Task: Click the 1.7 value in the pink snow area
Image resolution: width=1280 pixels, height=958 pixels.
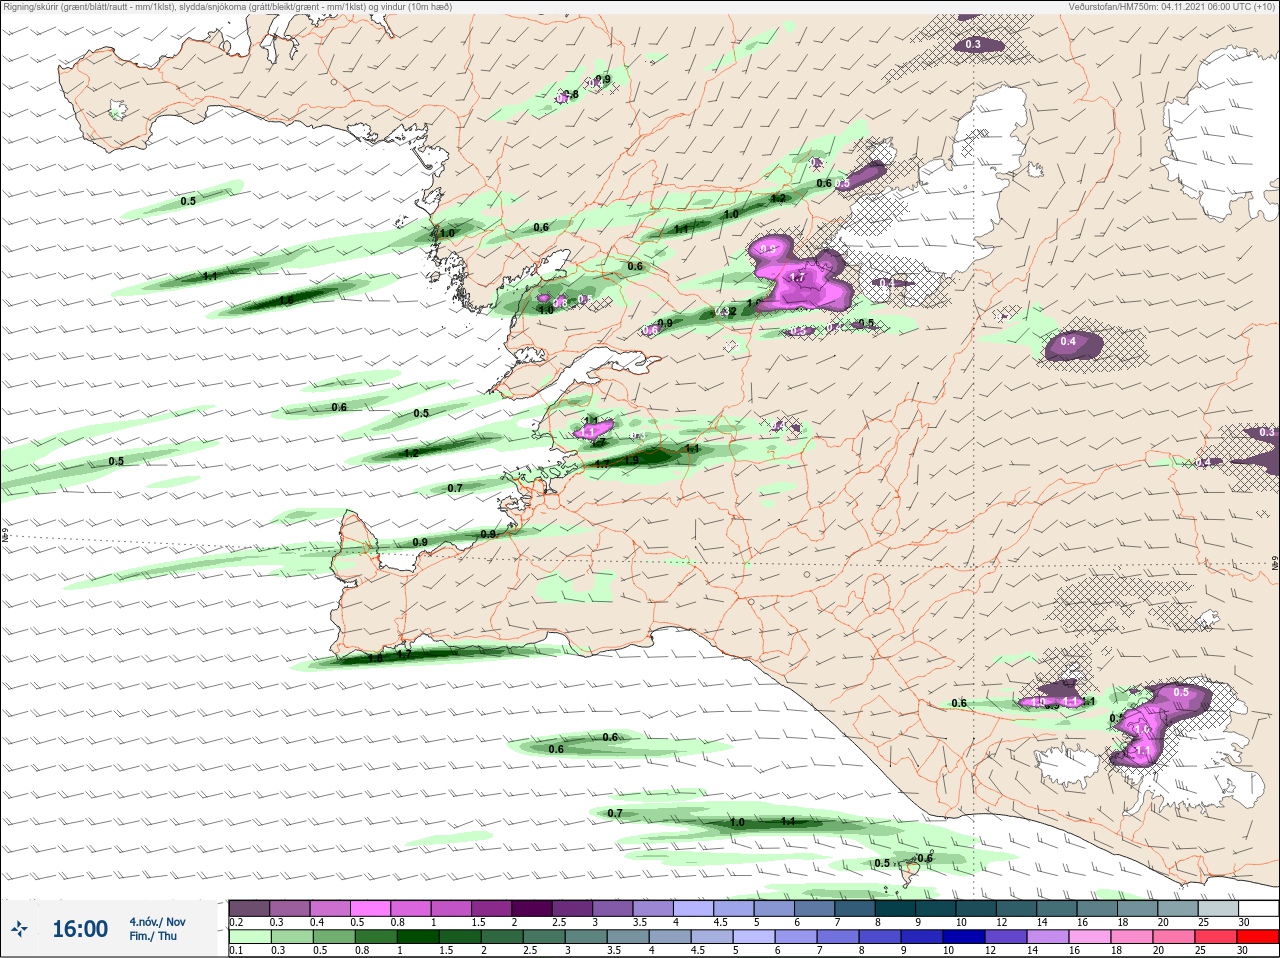Action: point(798,277)
